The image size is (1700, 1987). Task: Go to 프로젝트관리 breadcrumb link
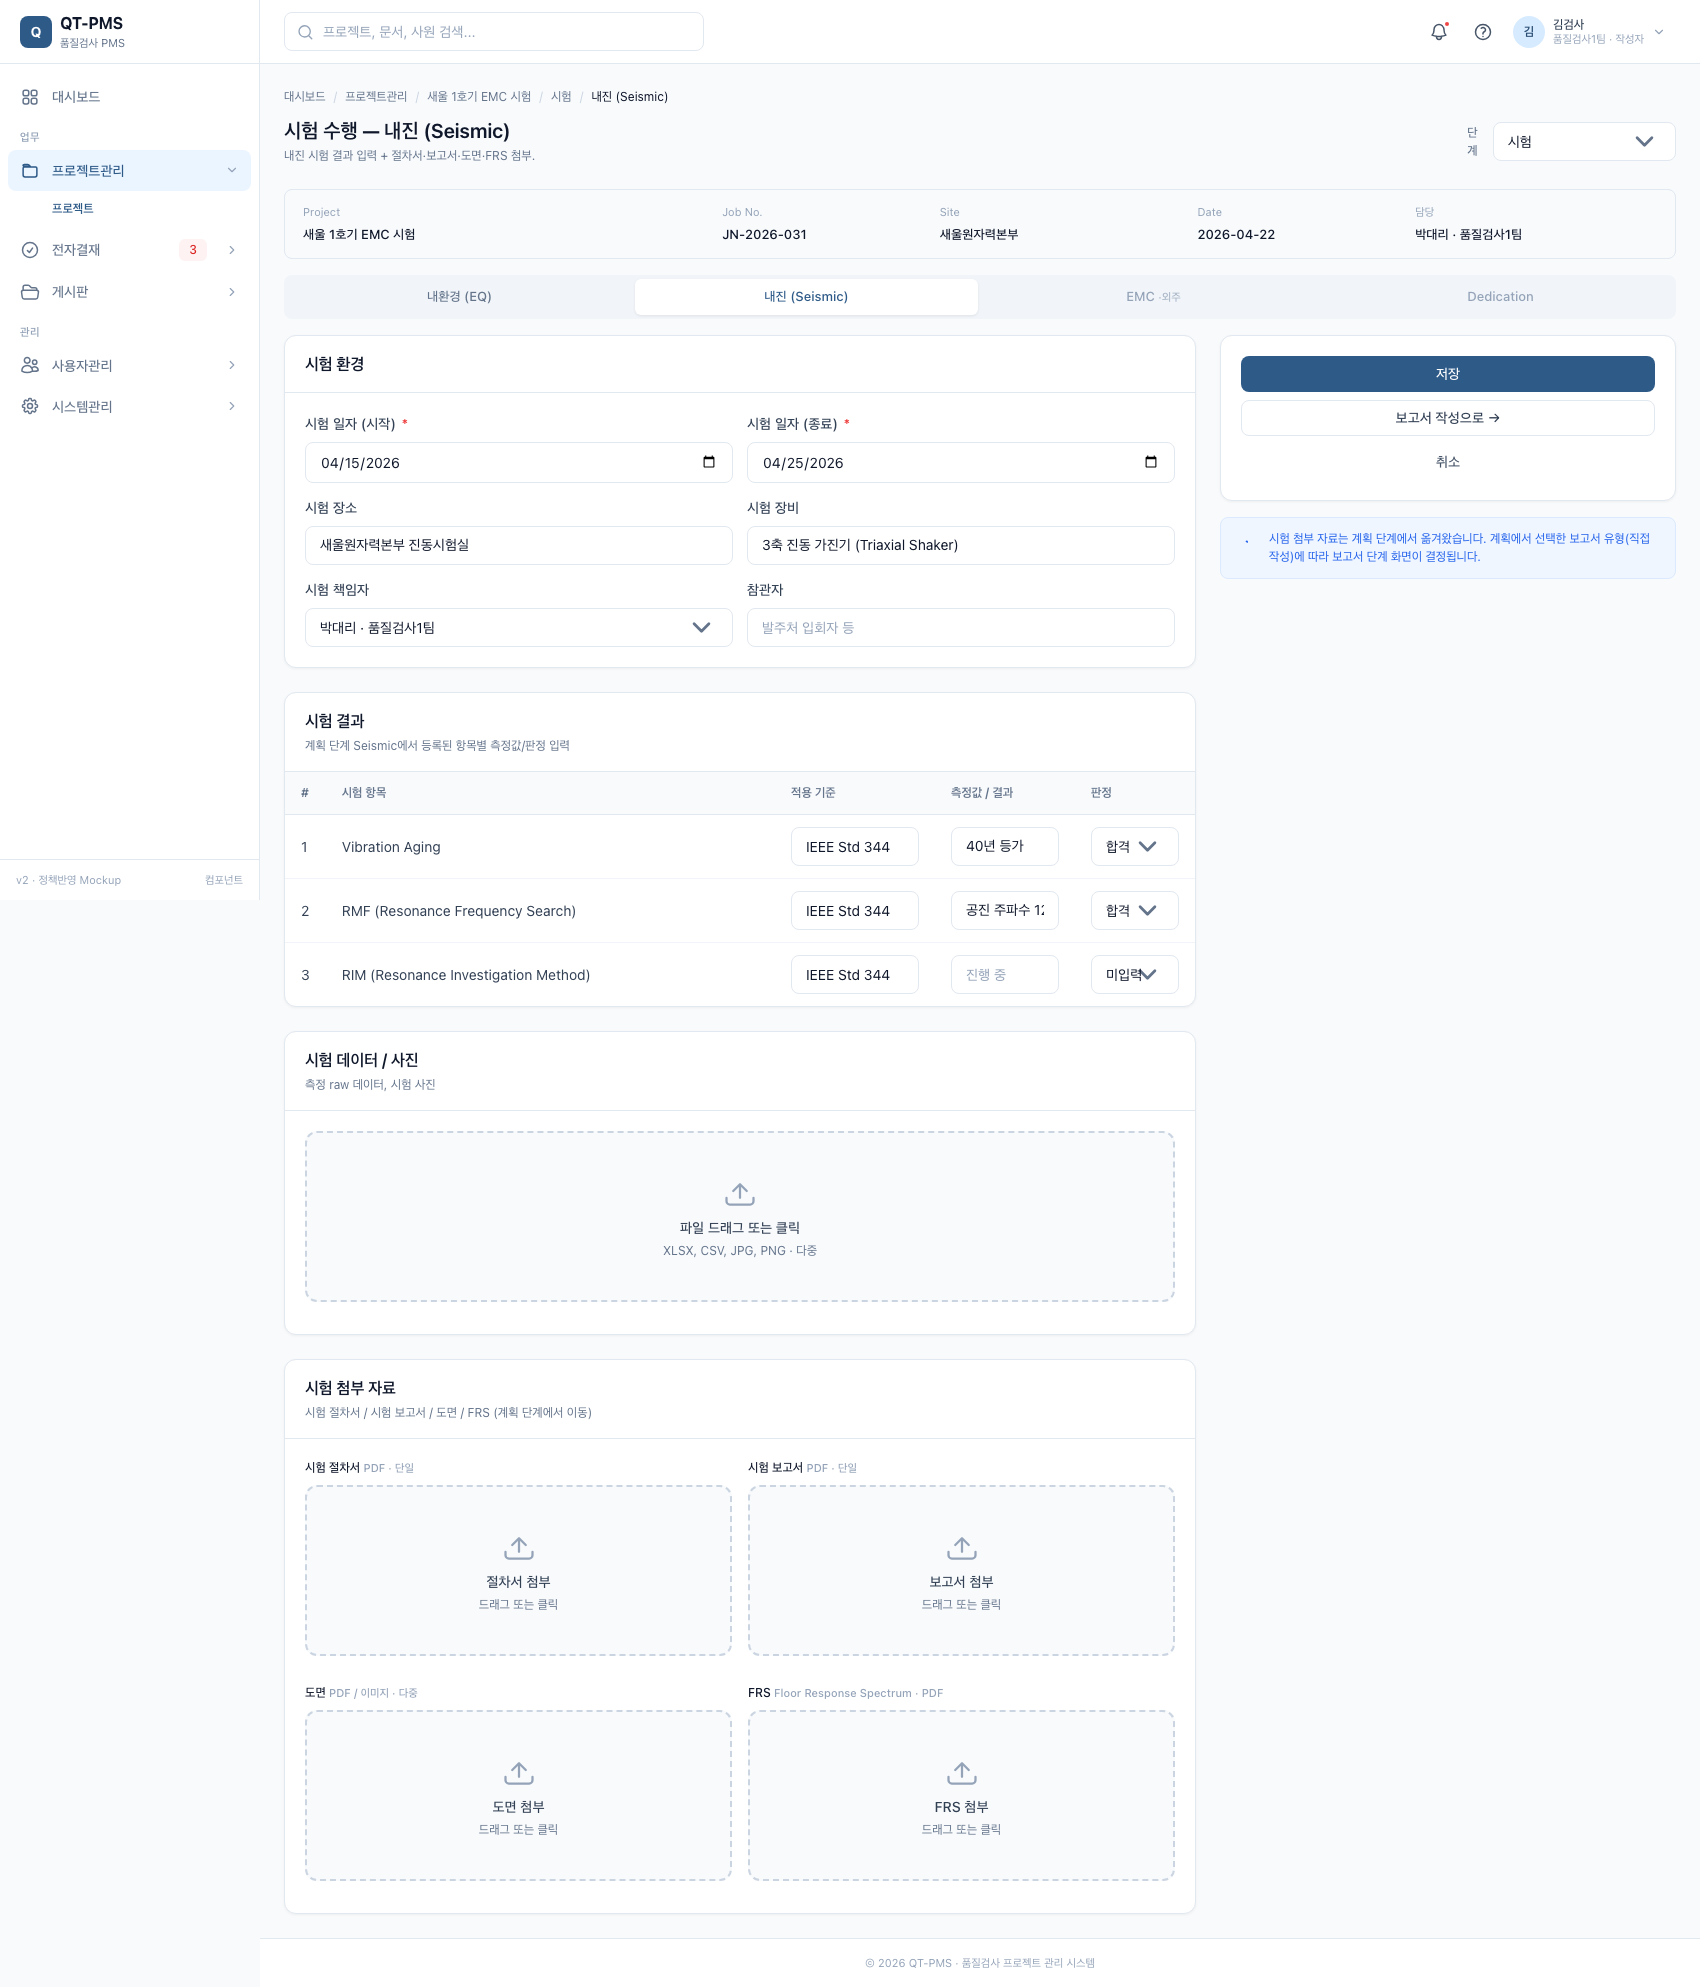click(x=376, y=97)
